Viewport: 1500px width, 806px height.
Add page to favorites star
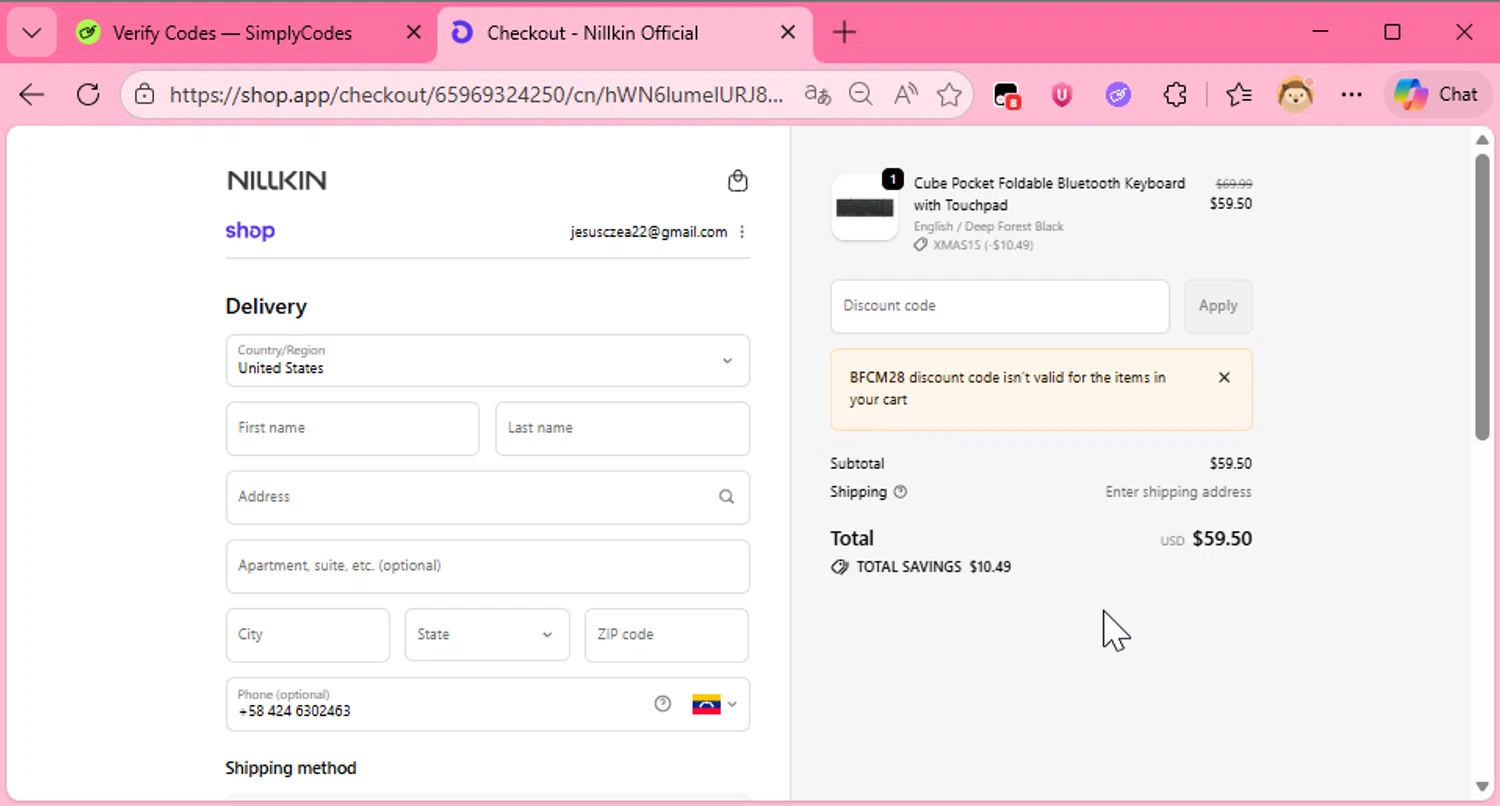point(949,95)
